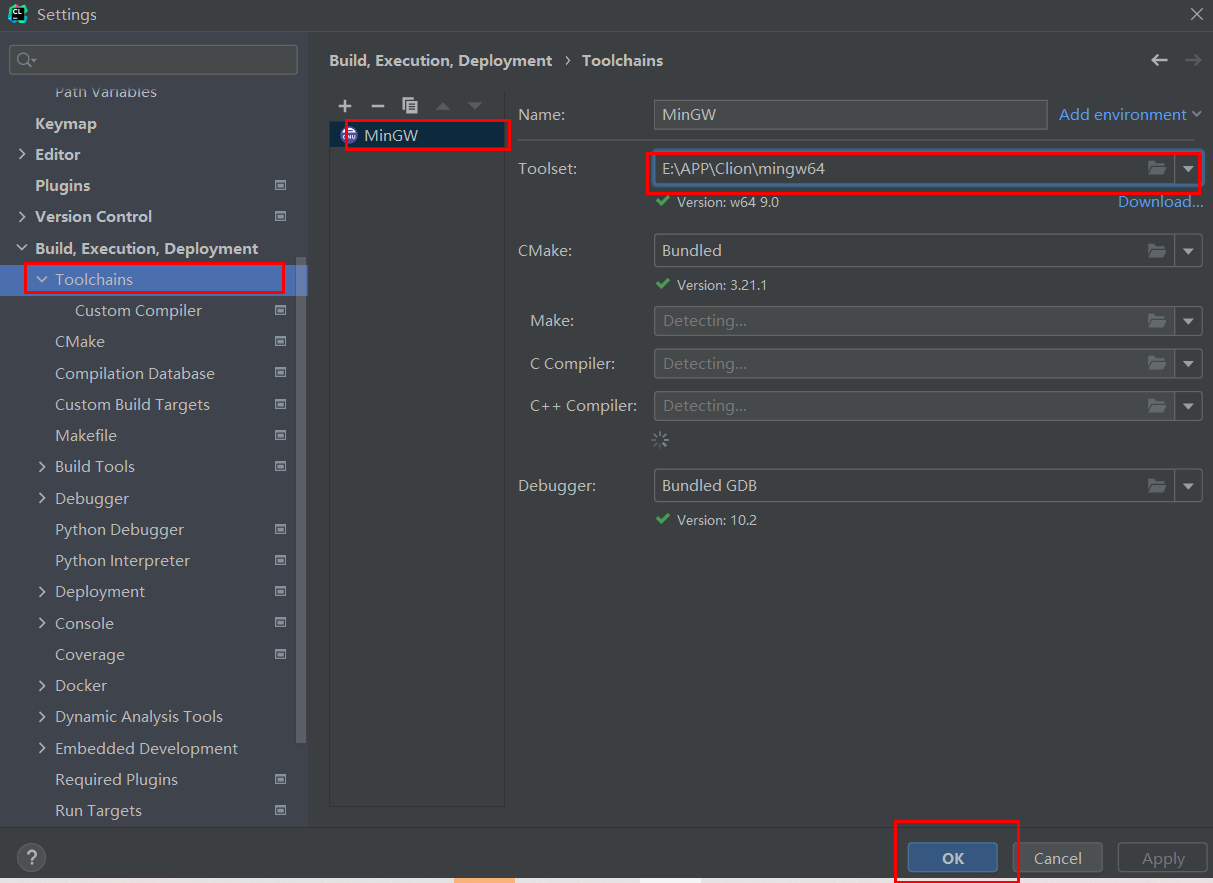Open Add environment dropdown

click(1130, 114)
